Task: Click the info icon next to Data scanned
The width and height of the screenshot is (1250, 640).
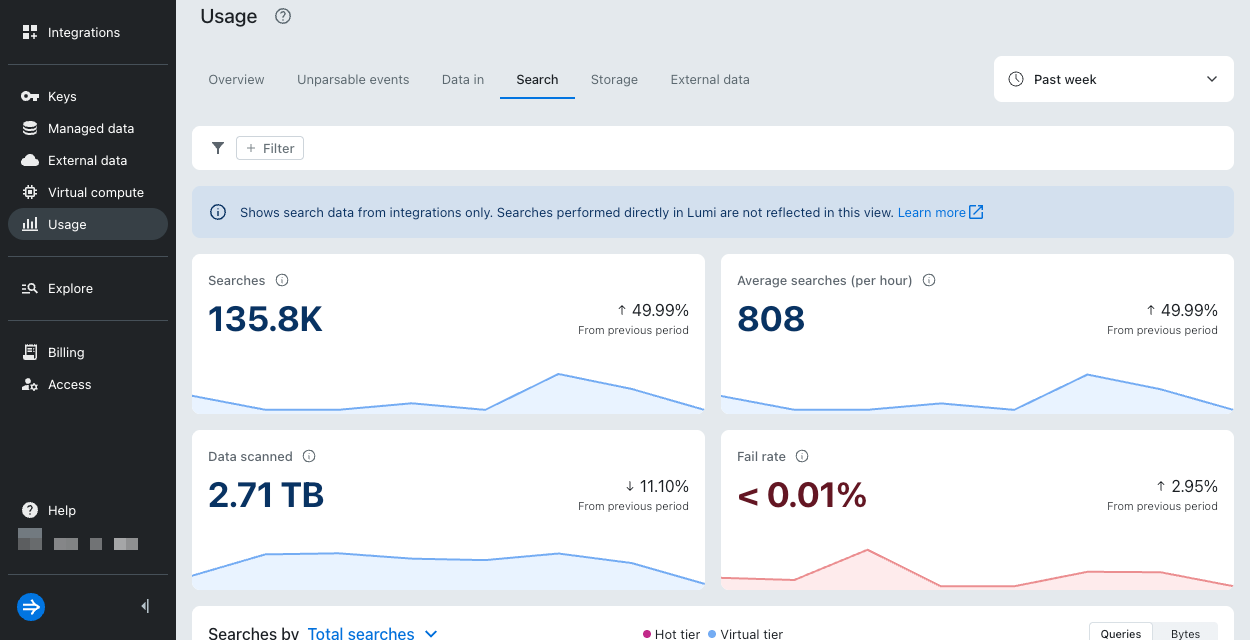Action: [309, 456]
